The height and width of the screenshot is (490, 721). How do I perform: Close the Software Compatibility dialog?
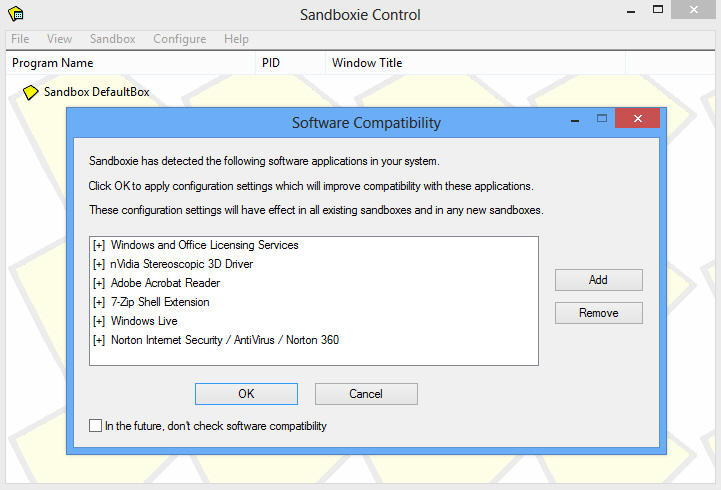point(637,119)
